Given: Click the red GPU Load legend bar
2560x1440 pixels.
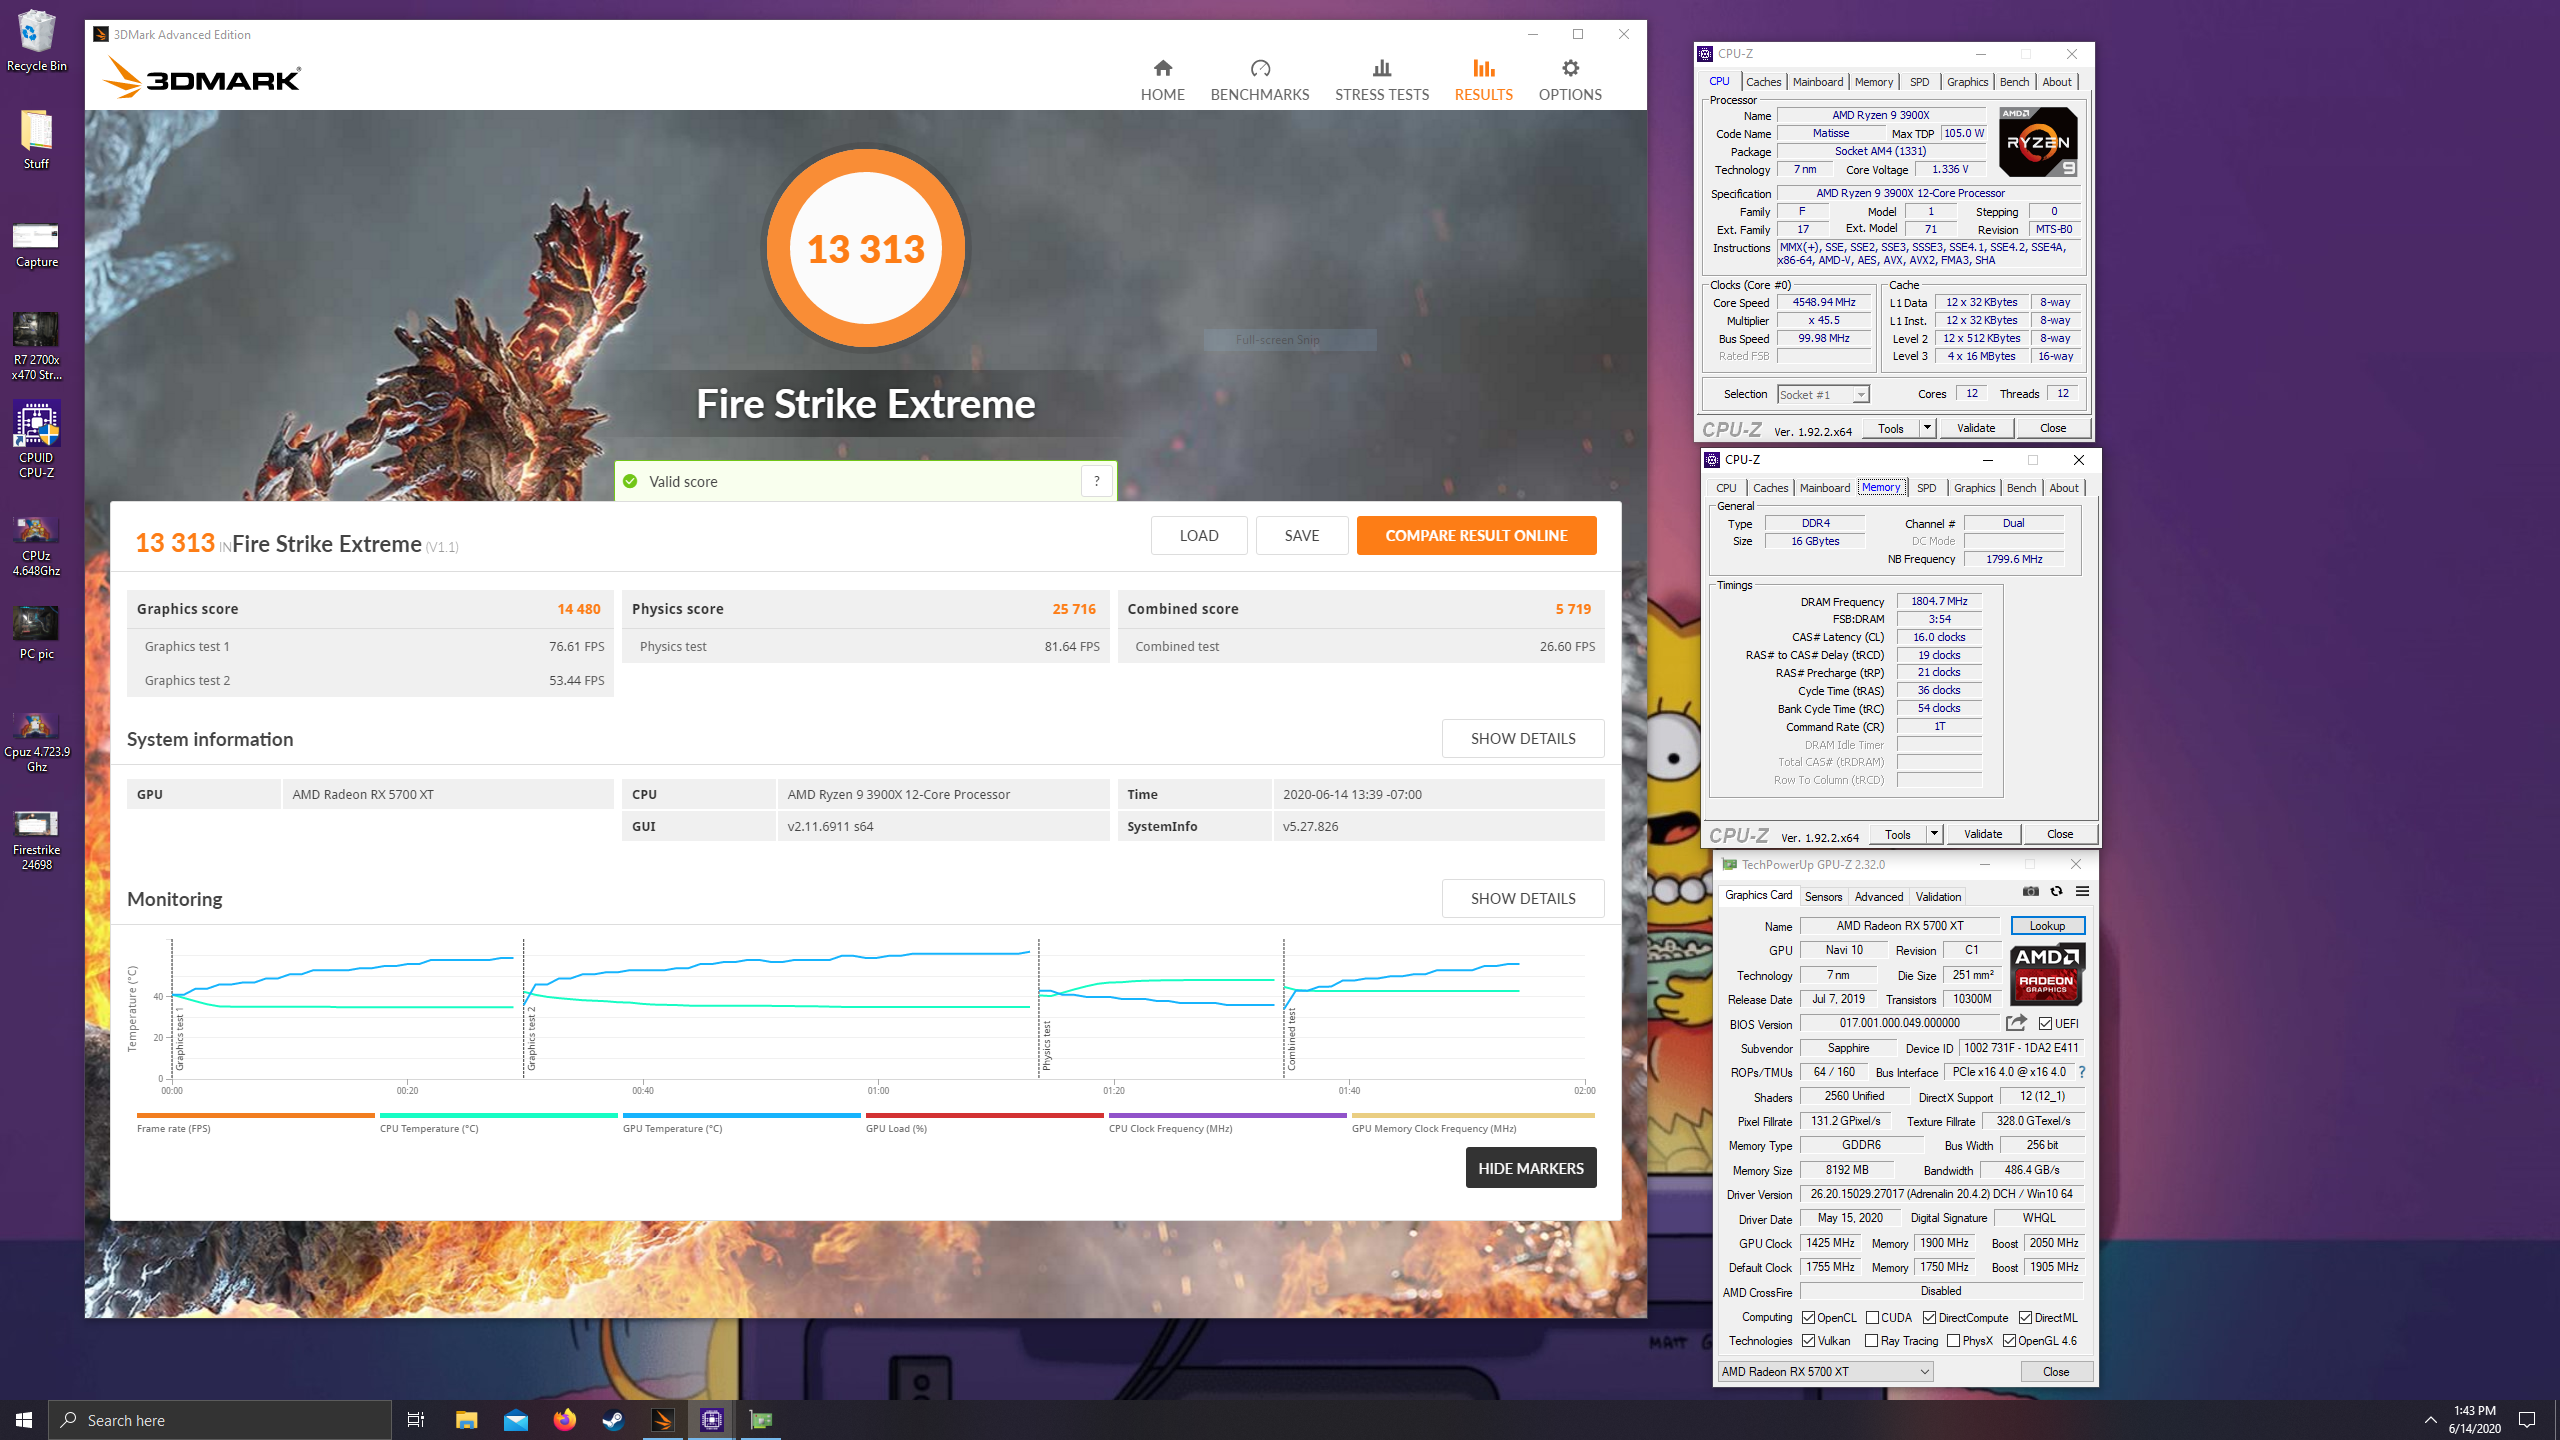Looking at the screenshot, I should 985,1115.
